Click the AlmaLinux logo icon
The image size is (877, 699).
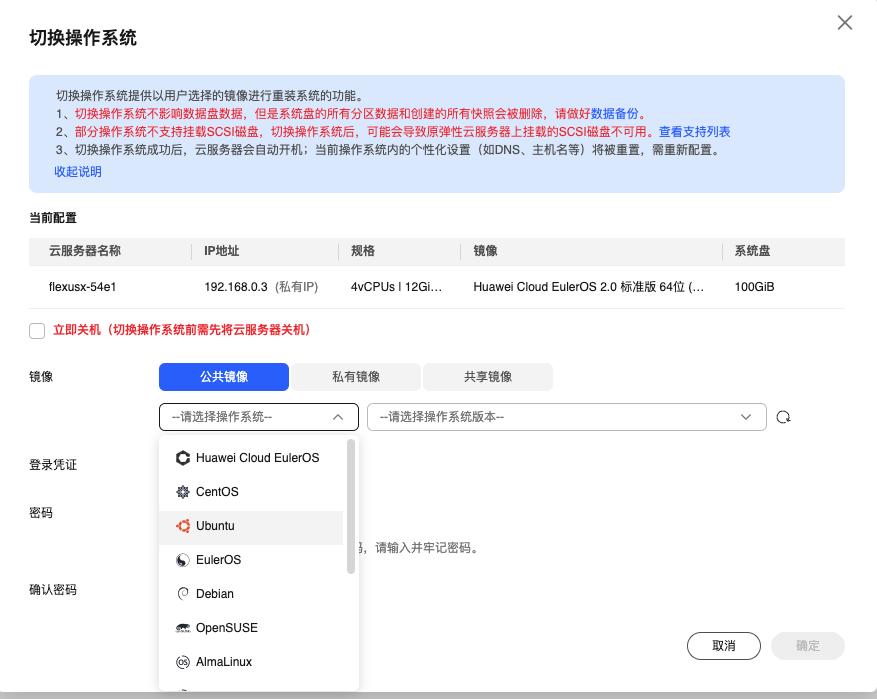coord(183,662)
